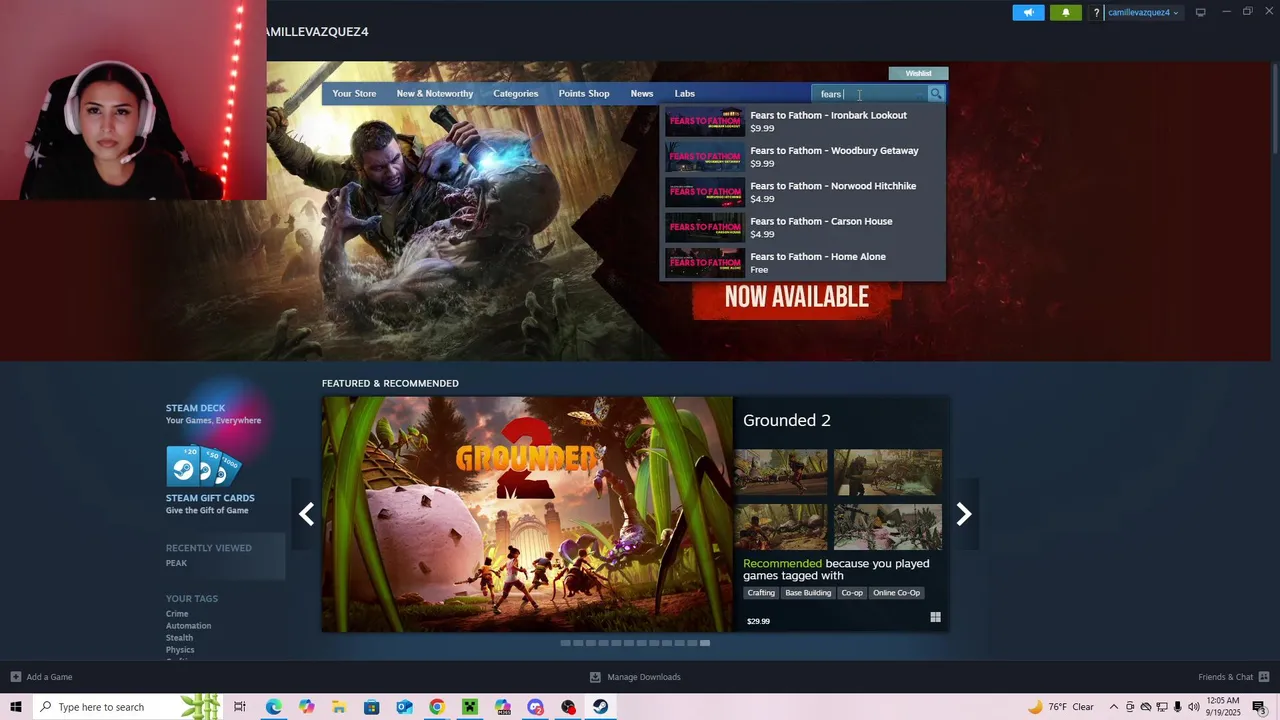1280x720 pixels.
Task: Click the search magnifier button in store
Action: coord(936,94)
